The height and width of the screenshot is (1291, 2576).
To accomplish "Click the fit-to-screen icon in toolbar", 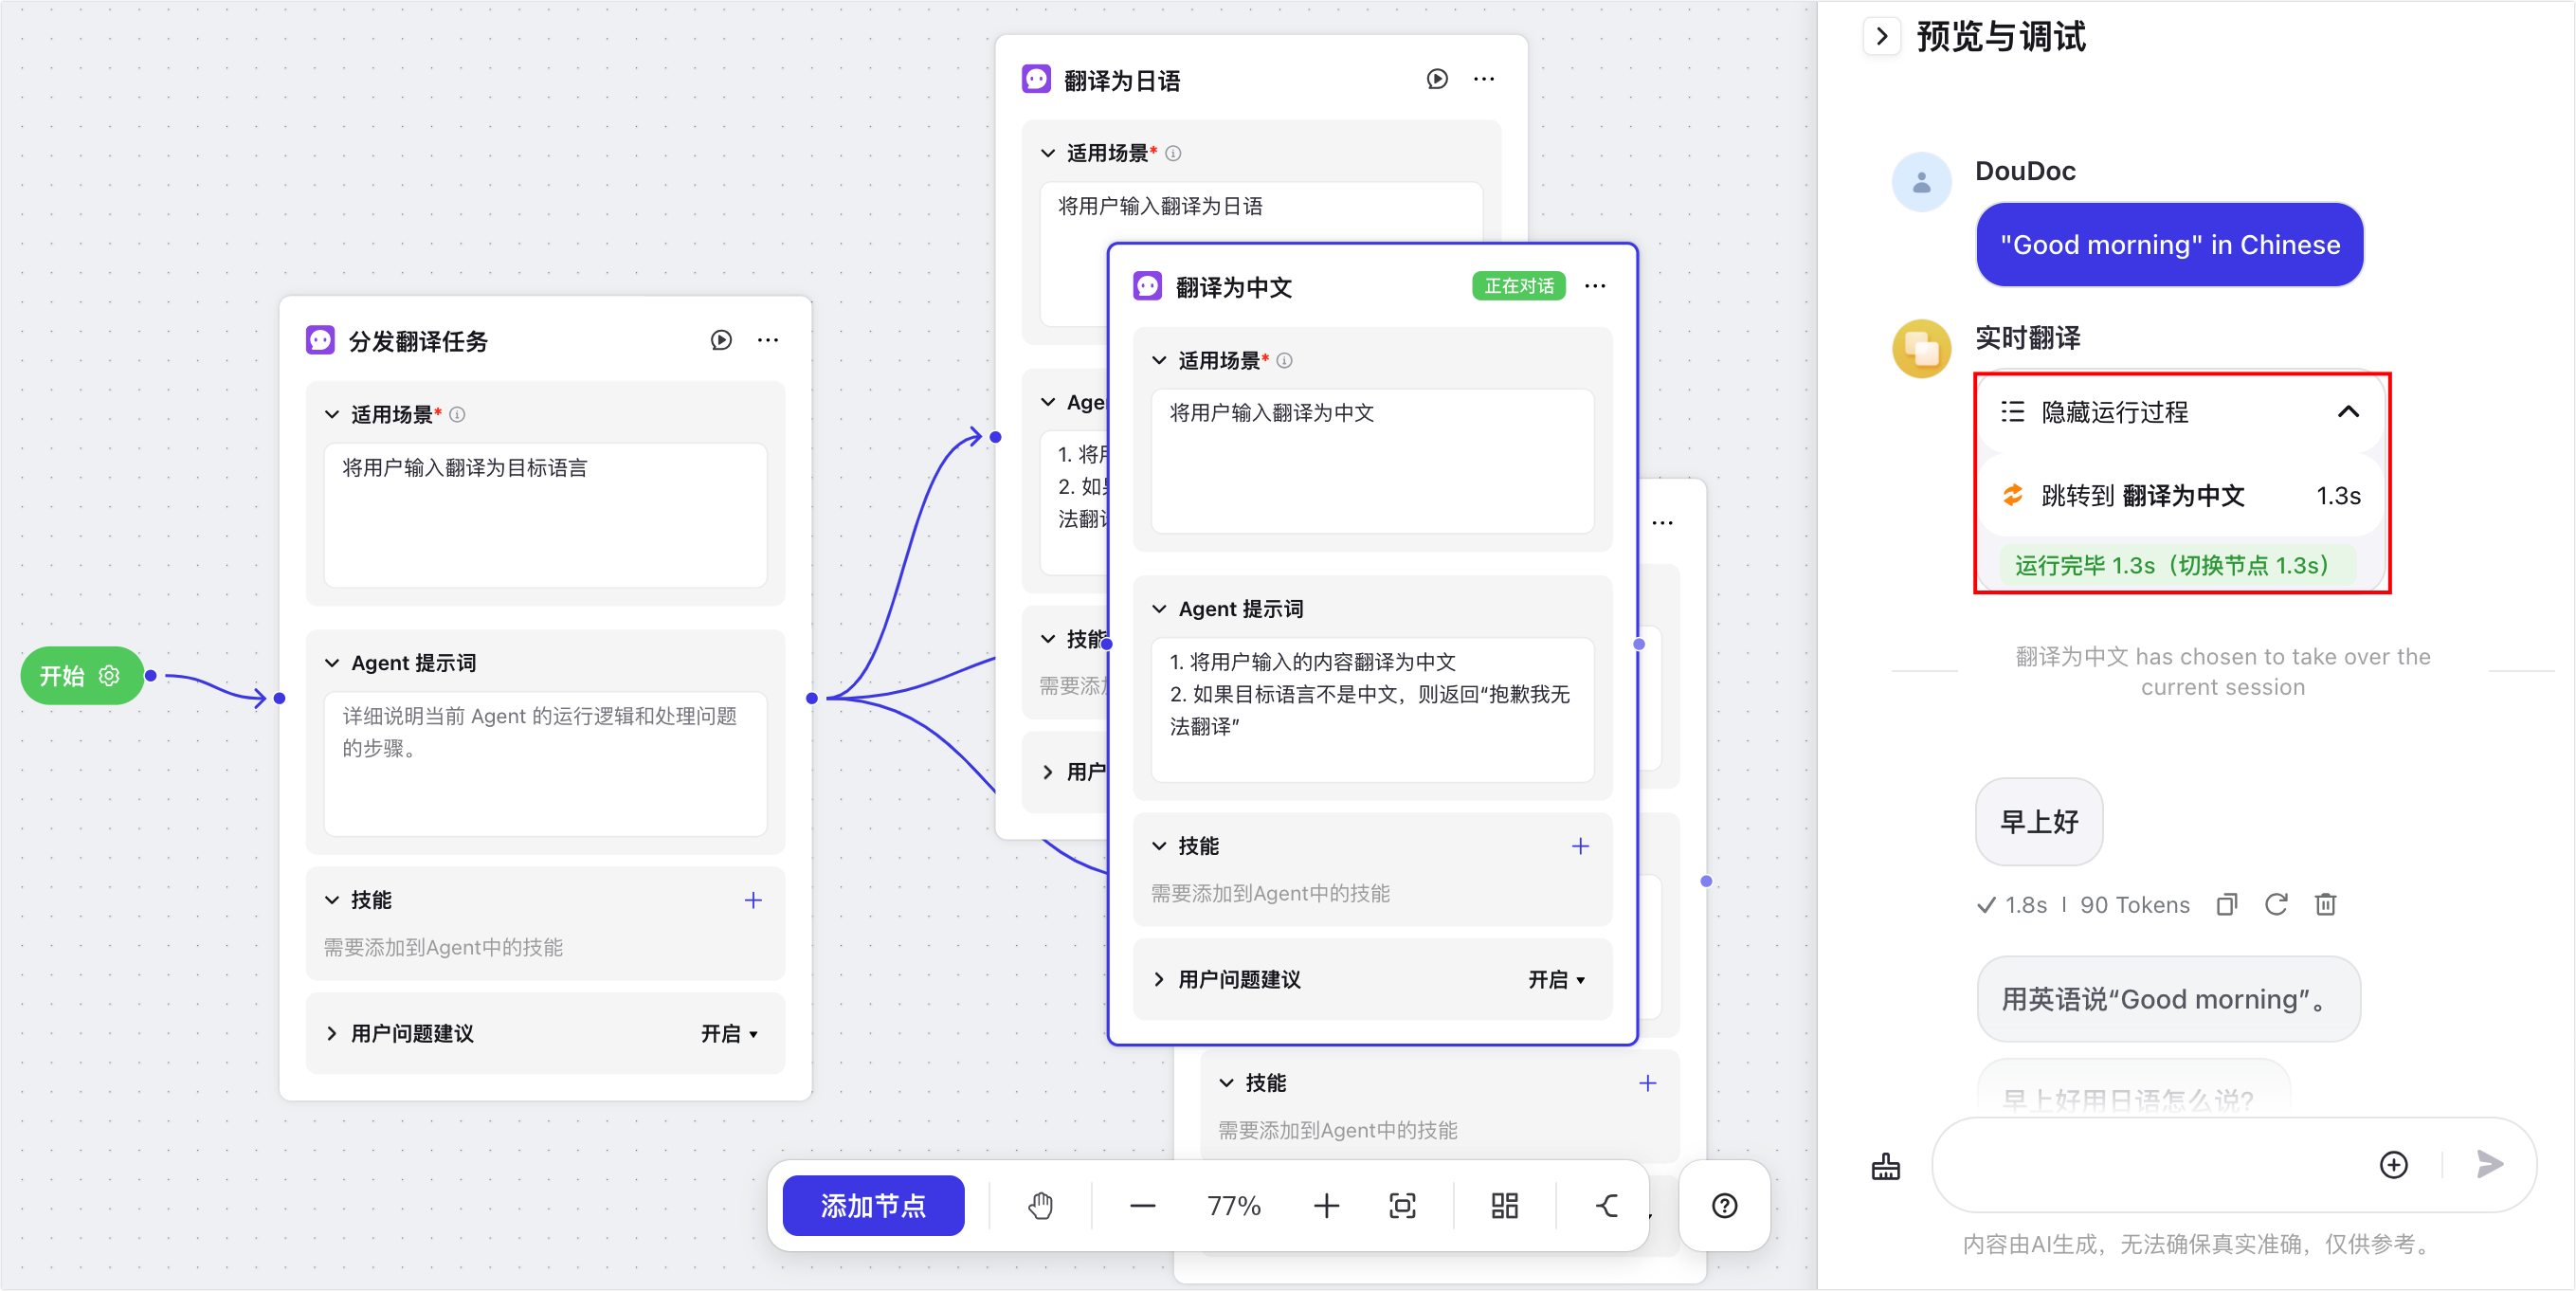I will click(1402, 1206).
